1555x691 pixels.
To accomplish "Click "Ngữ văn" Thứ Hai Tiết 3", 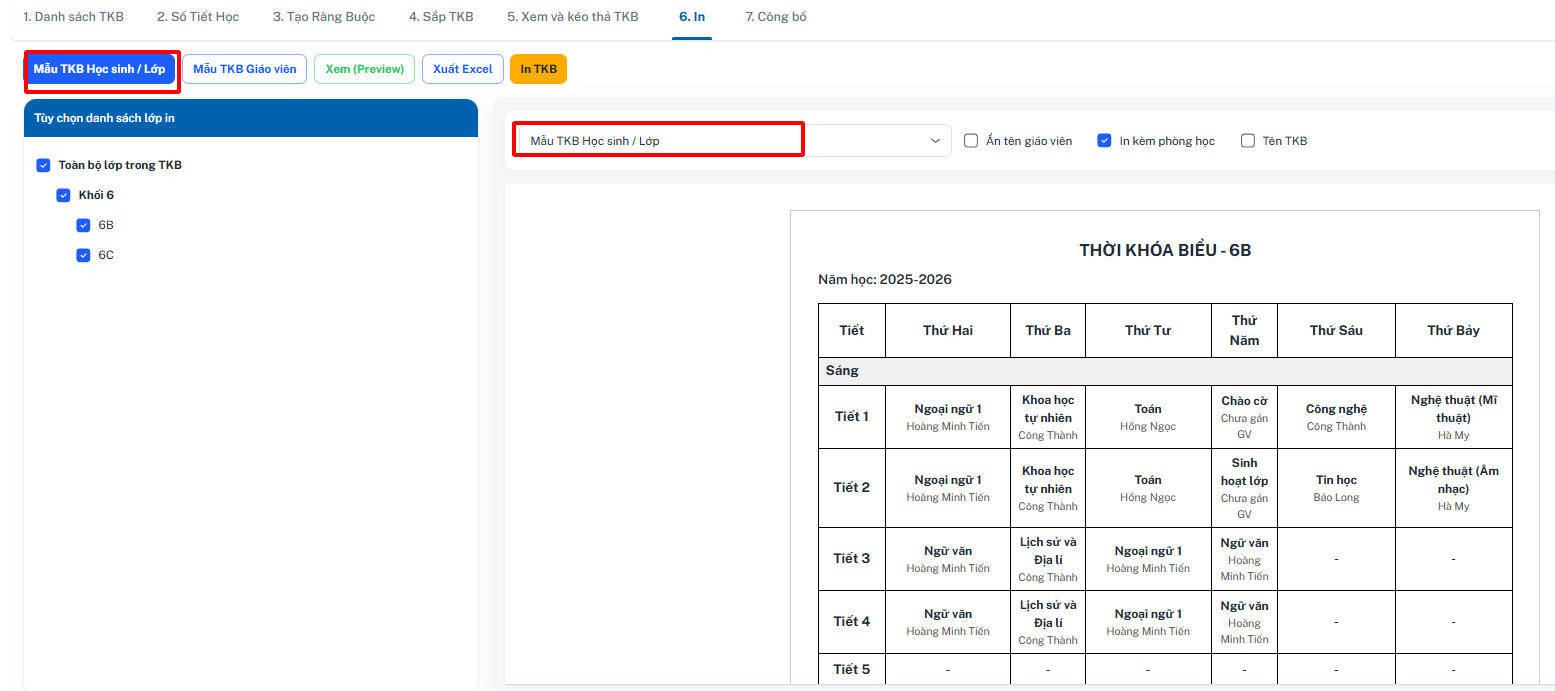I will pos(948,558).
